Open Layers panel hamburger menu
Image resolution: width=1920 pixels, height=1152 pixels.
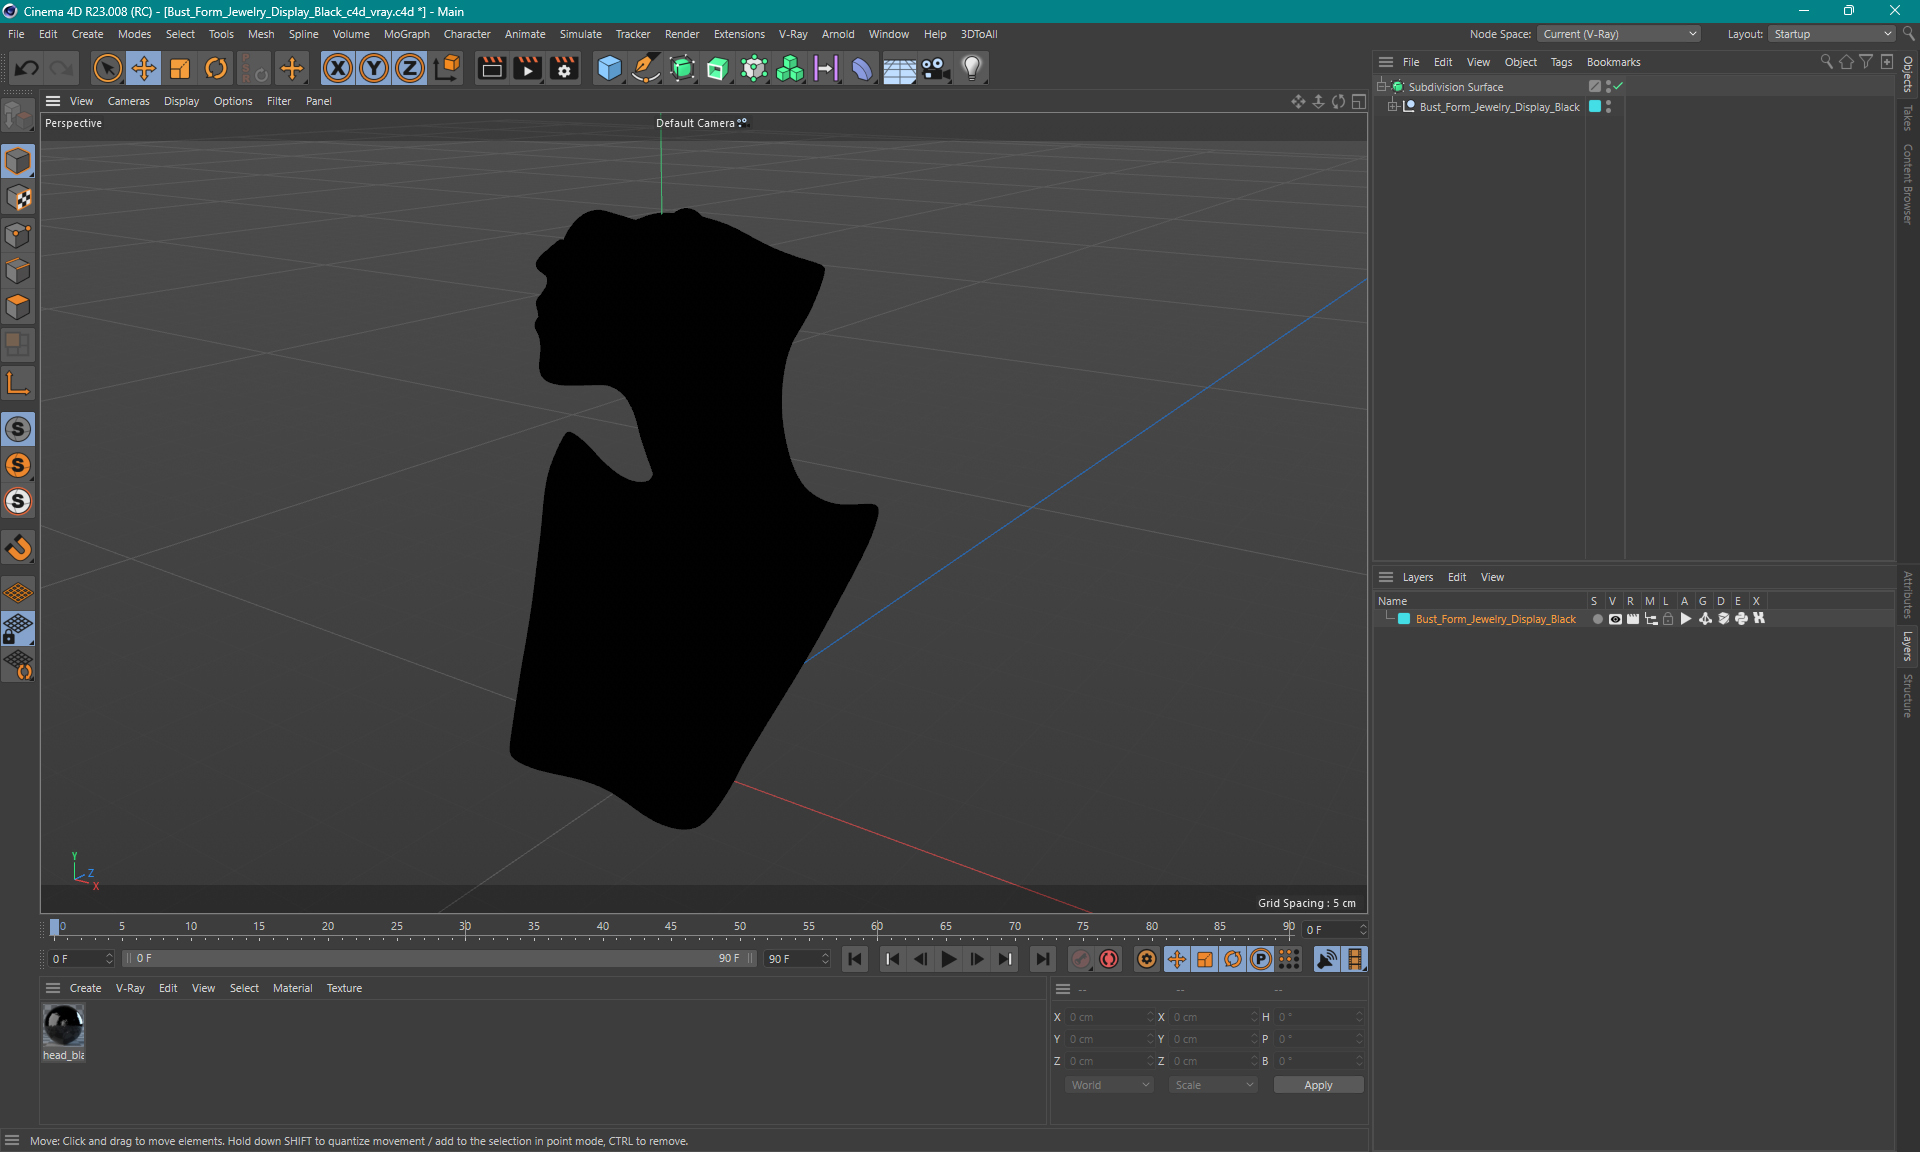(x=1386, y=577)
